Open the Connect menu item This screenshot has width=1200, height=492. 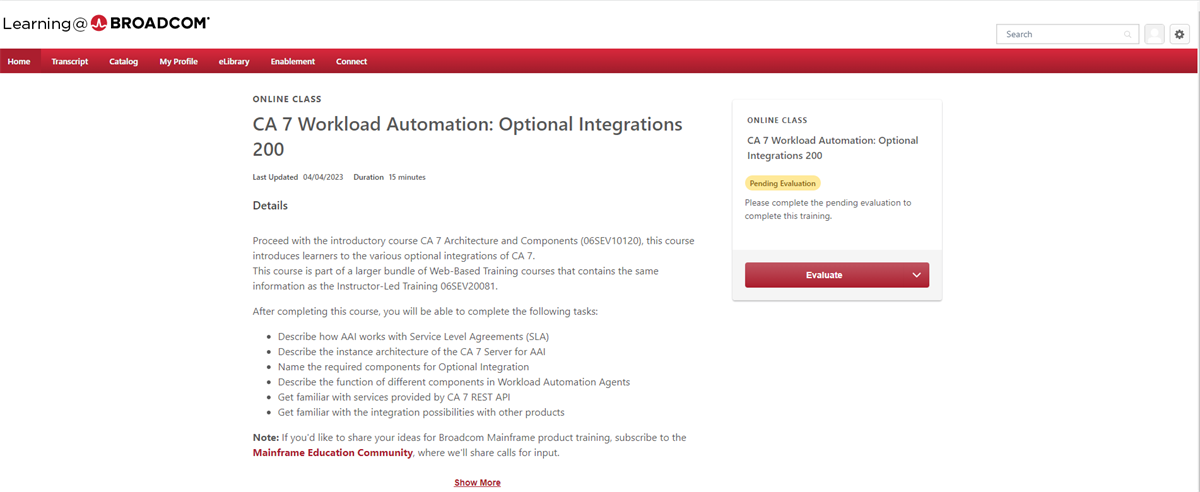coord(352,61)
